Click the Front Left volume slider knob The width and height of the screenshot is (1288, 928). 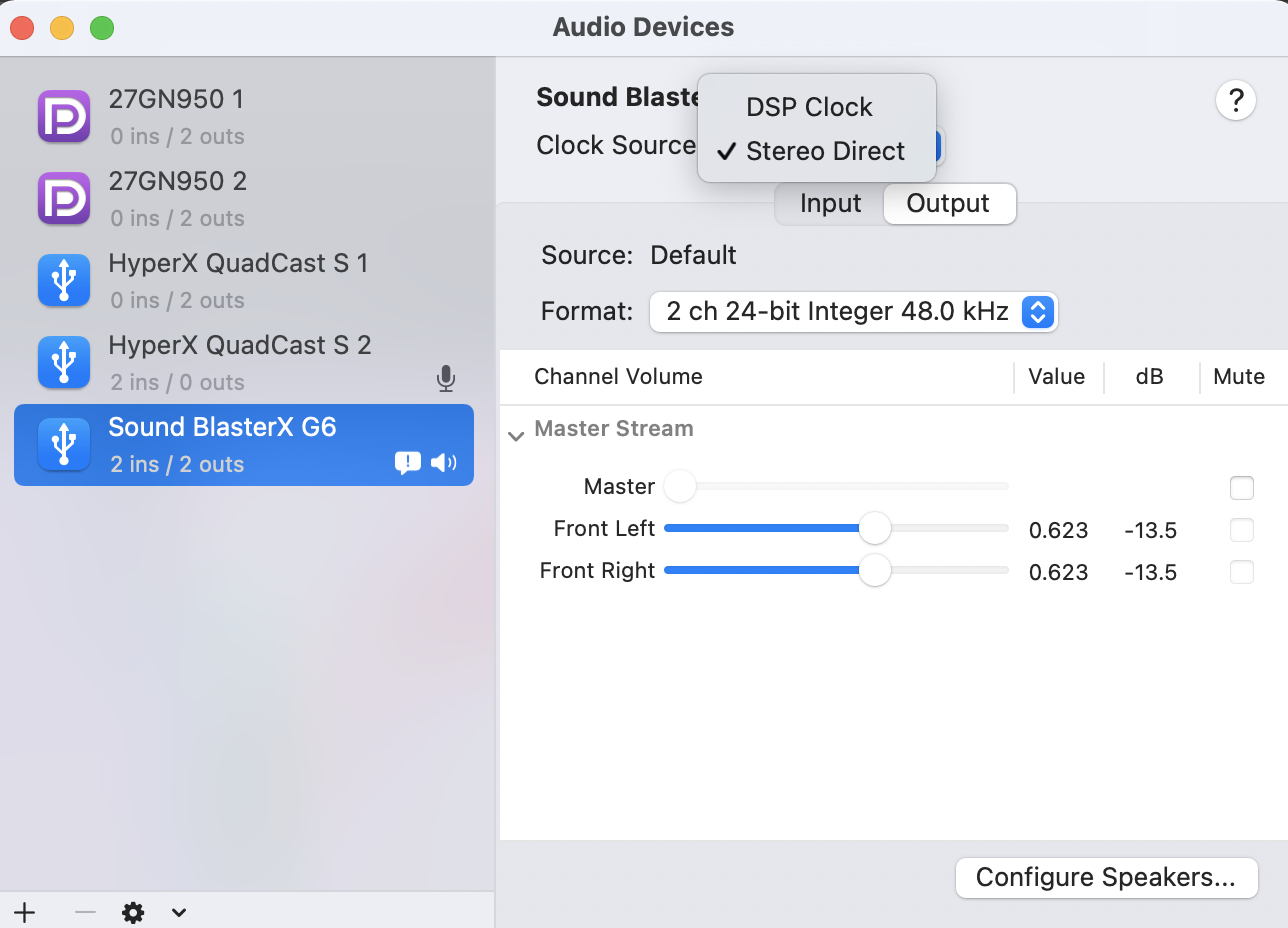point(875,528)
